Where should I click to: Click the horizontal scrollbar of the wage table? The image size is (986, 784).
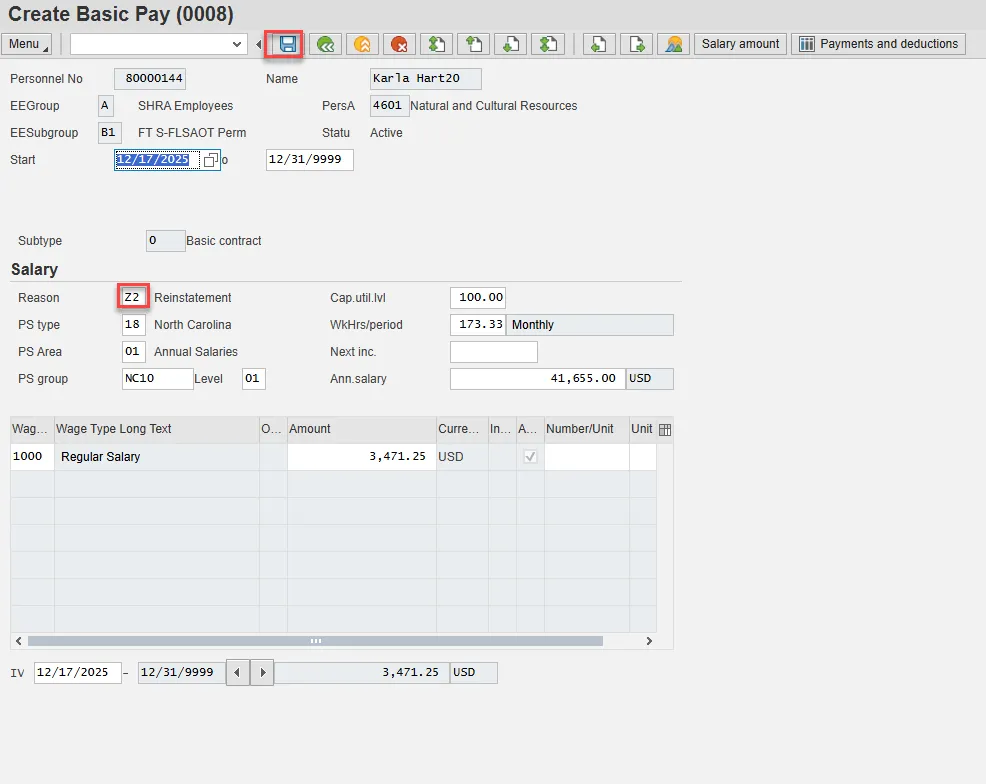[315, 641]
